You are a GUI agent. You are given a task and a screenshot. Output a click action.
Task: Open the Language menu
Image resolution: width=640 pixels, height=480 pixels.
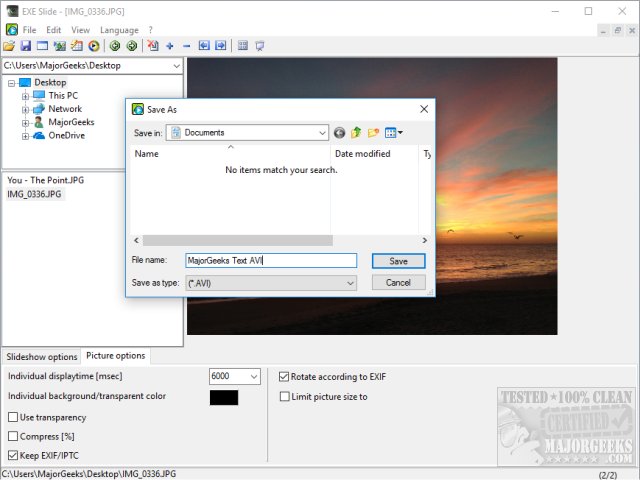click(119, 30)
